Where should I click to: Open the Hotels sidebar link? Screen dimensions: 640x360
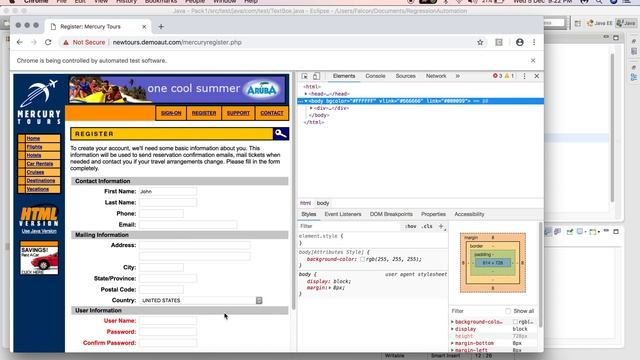tap(34, 156)
